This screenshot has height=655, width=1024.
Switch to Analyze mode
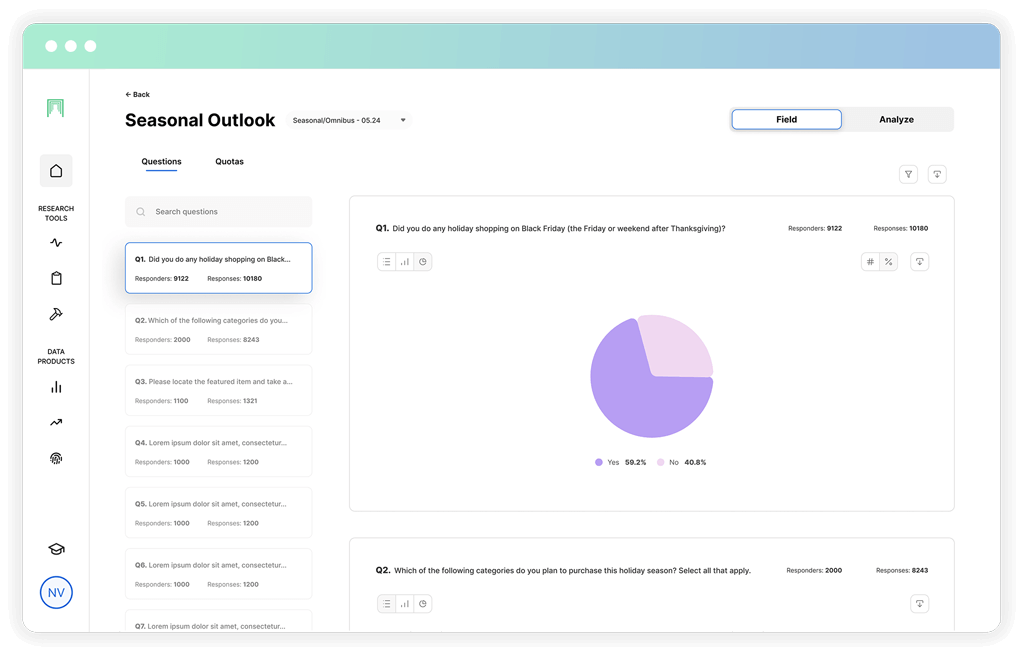click(x=895, y=119)
